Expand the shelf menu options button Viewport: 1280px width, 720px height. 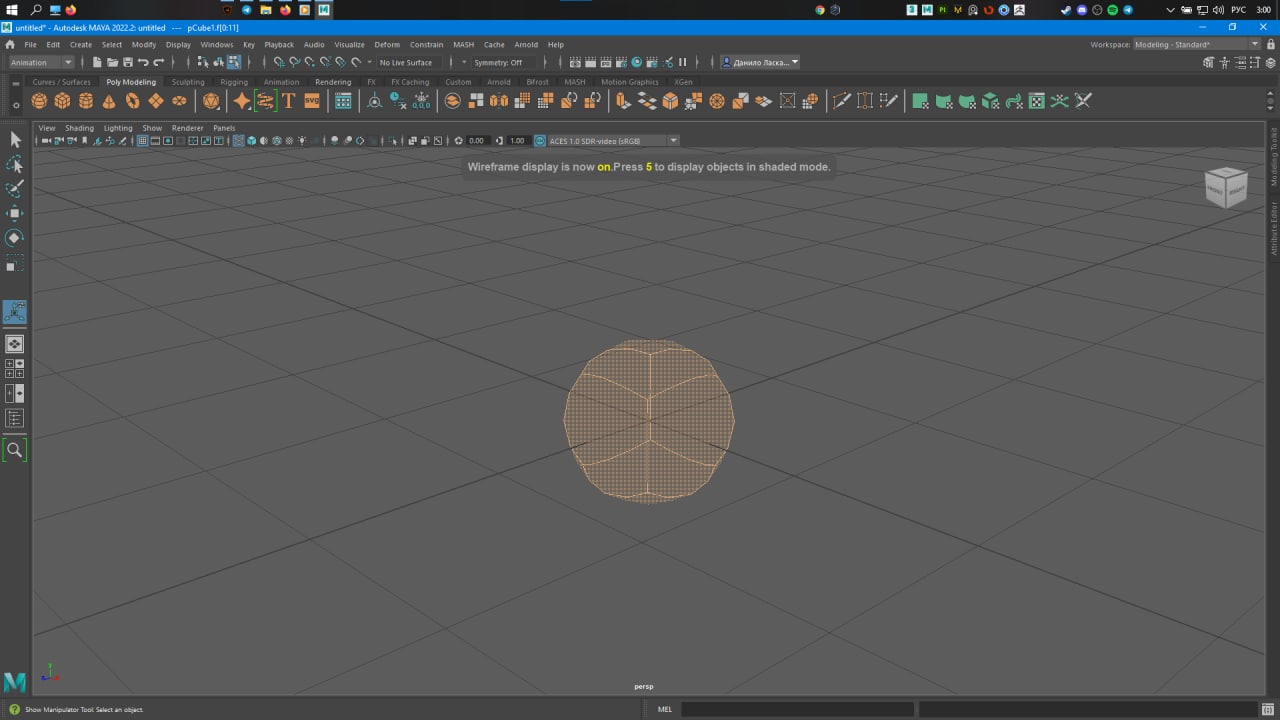point(15,105)
